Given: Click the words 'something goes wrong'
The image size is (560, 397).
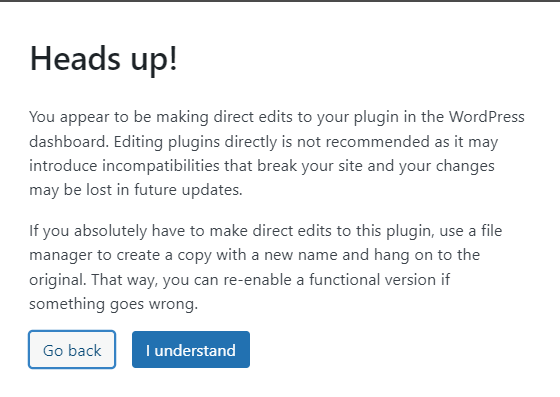Looking at the screenshot, I should (113, 304).
